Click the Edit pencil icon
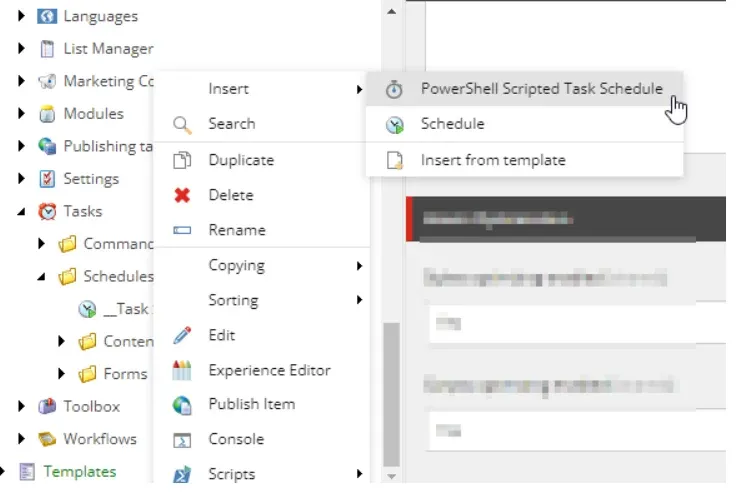743x492 pixels. point(182,335)
